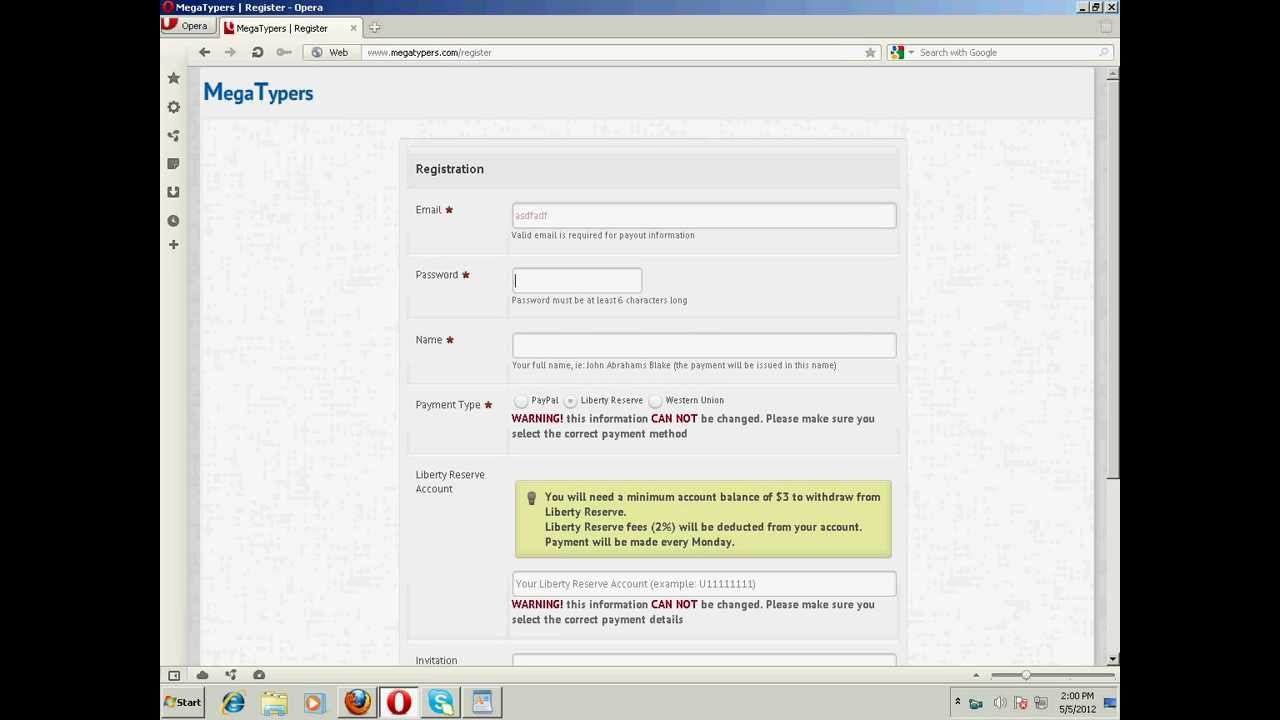Toggle the panels button in status bar

pos(174,675)
